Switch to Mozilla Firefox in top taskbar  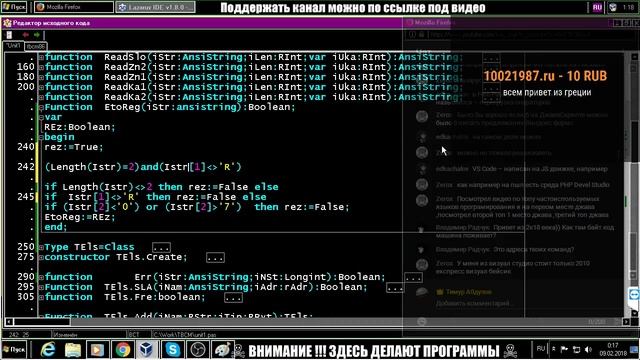[73, 7]
